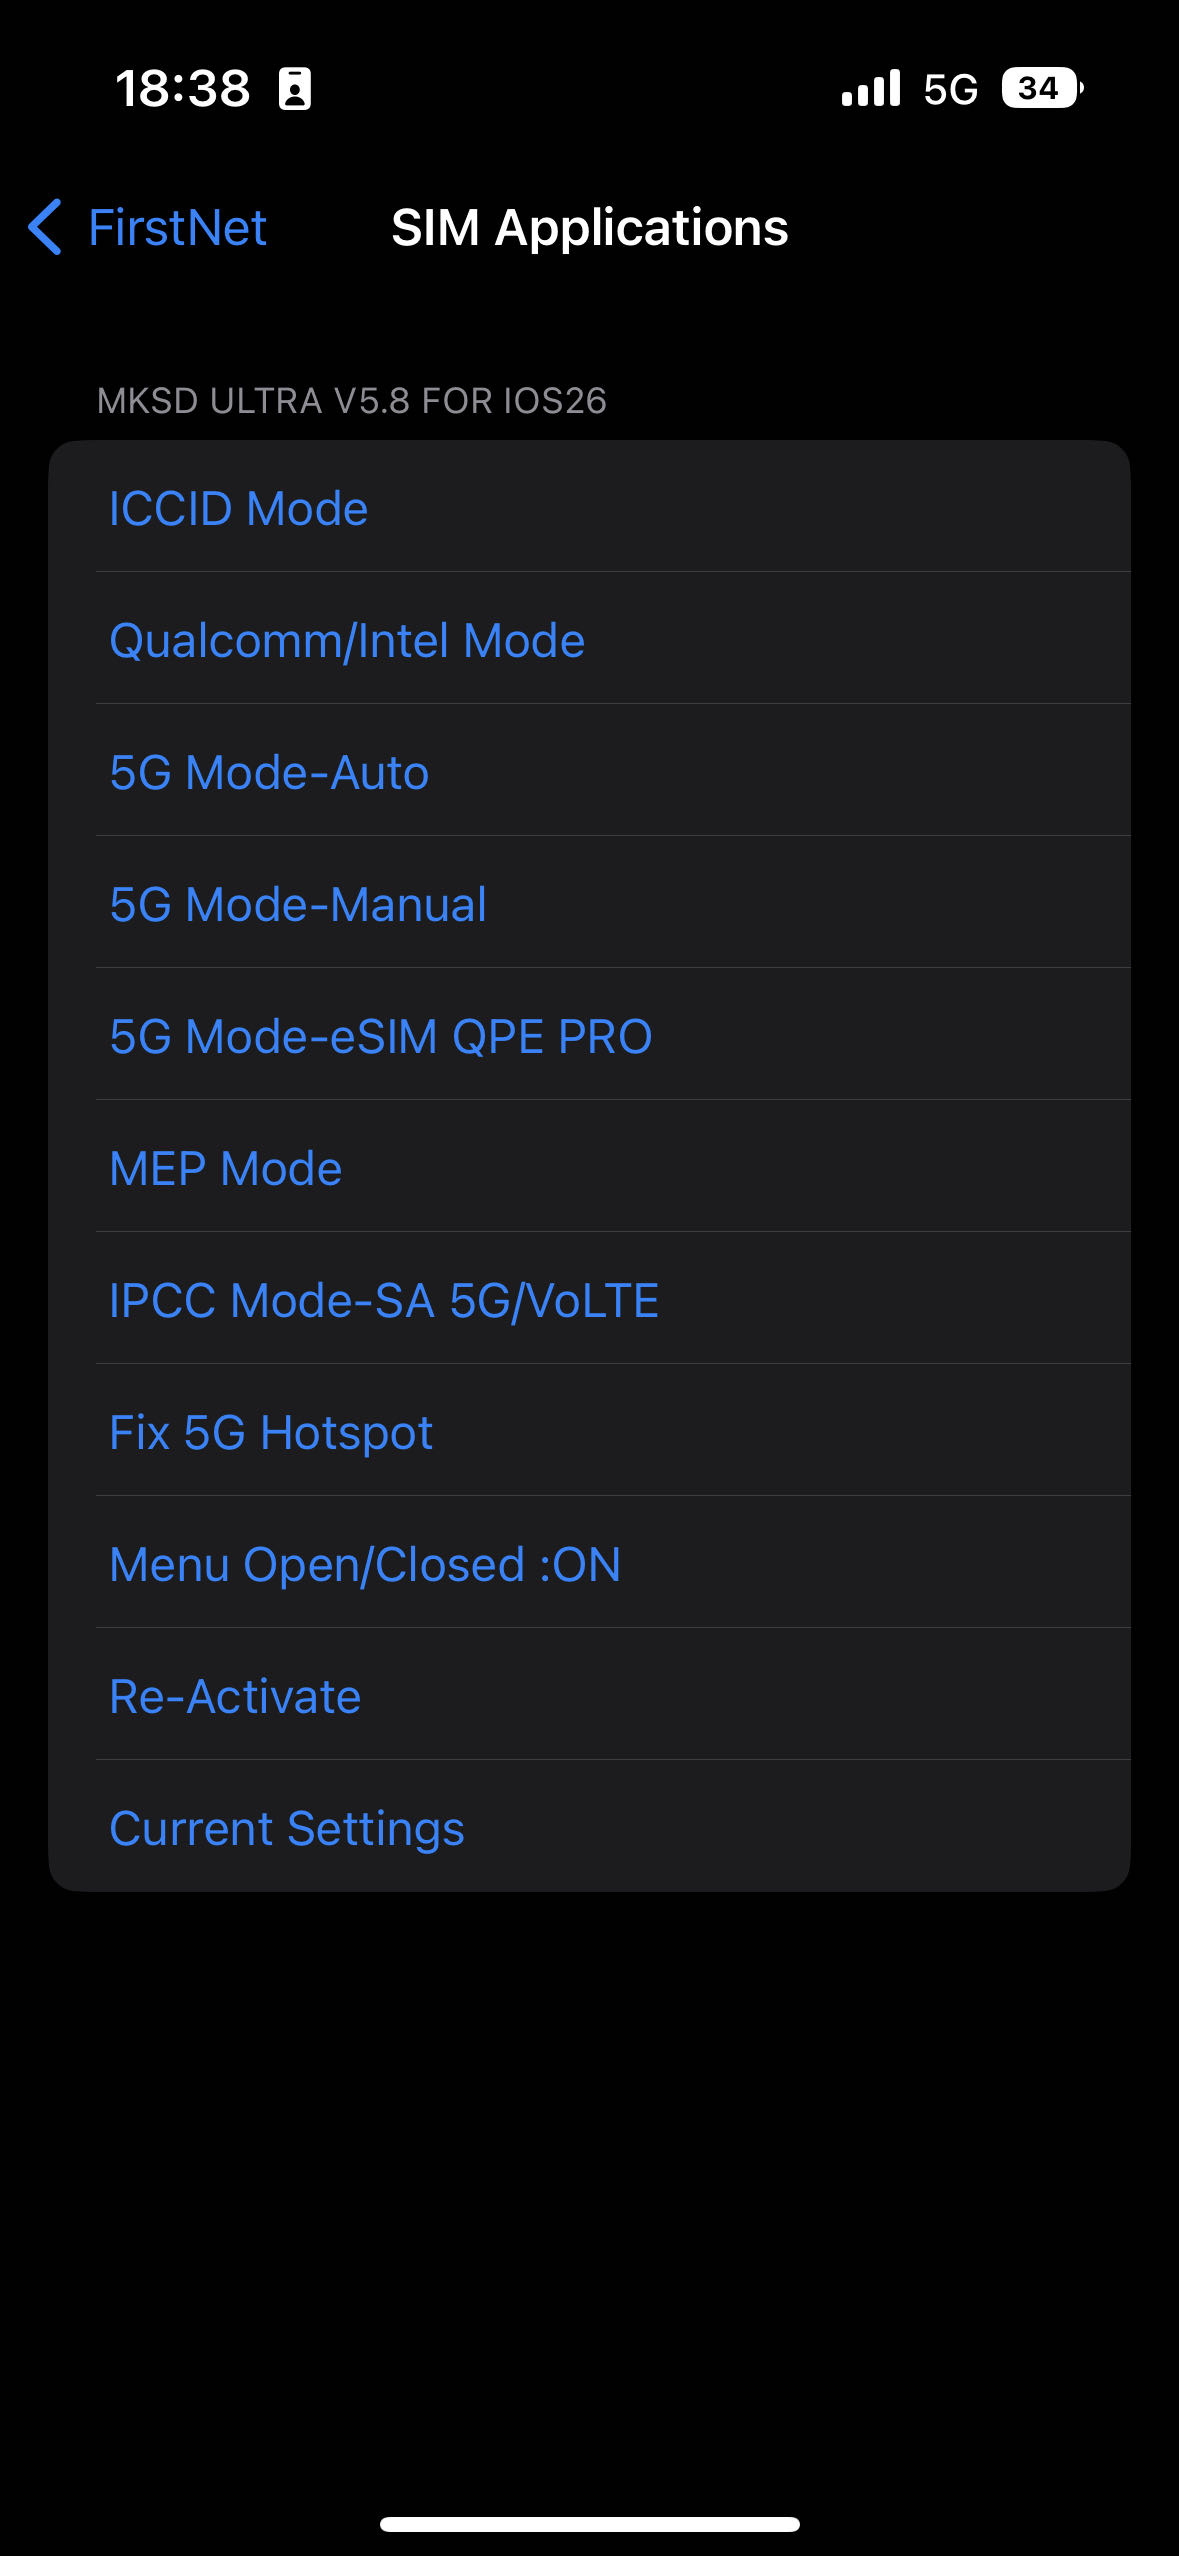Tap the back chevron arrow icon
This screenshot has width=1179, height=2556.
(x=46, y=227)
